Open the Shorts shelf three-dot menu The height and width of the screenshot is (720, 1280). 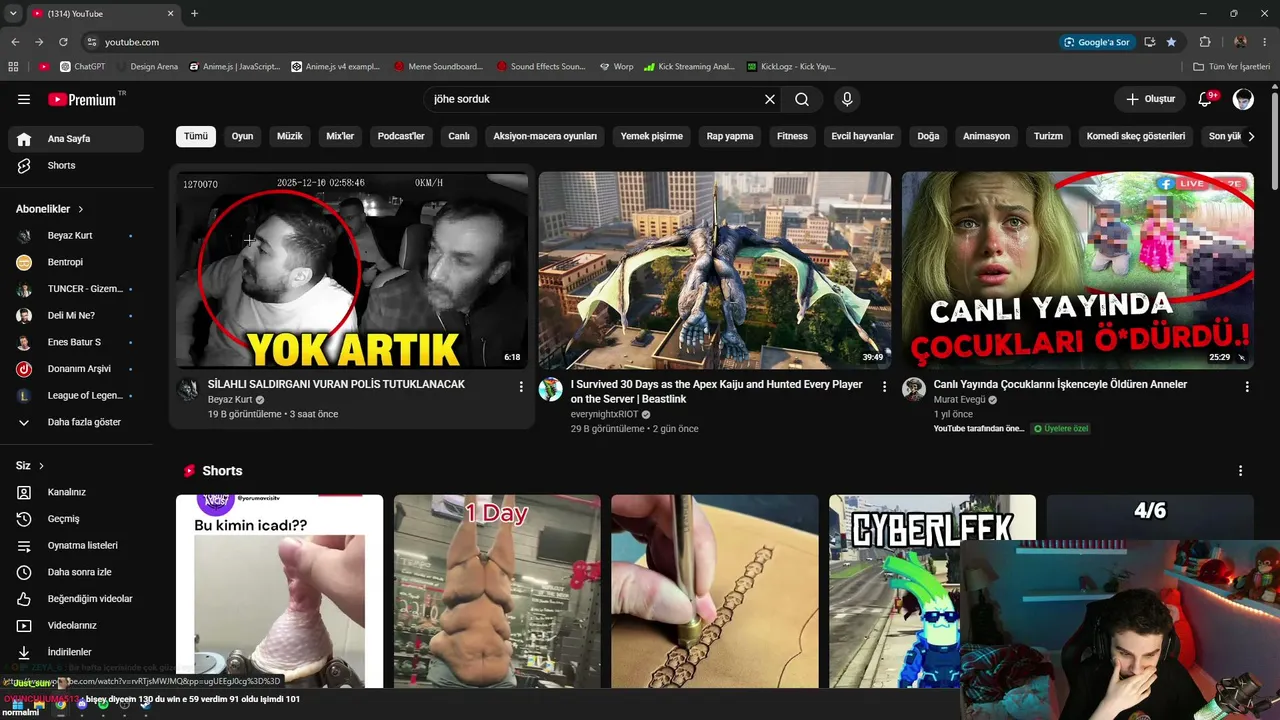pos(1241,471)
